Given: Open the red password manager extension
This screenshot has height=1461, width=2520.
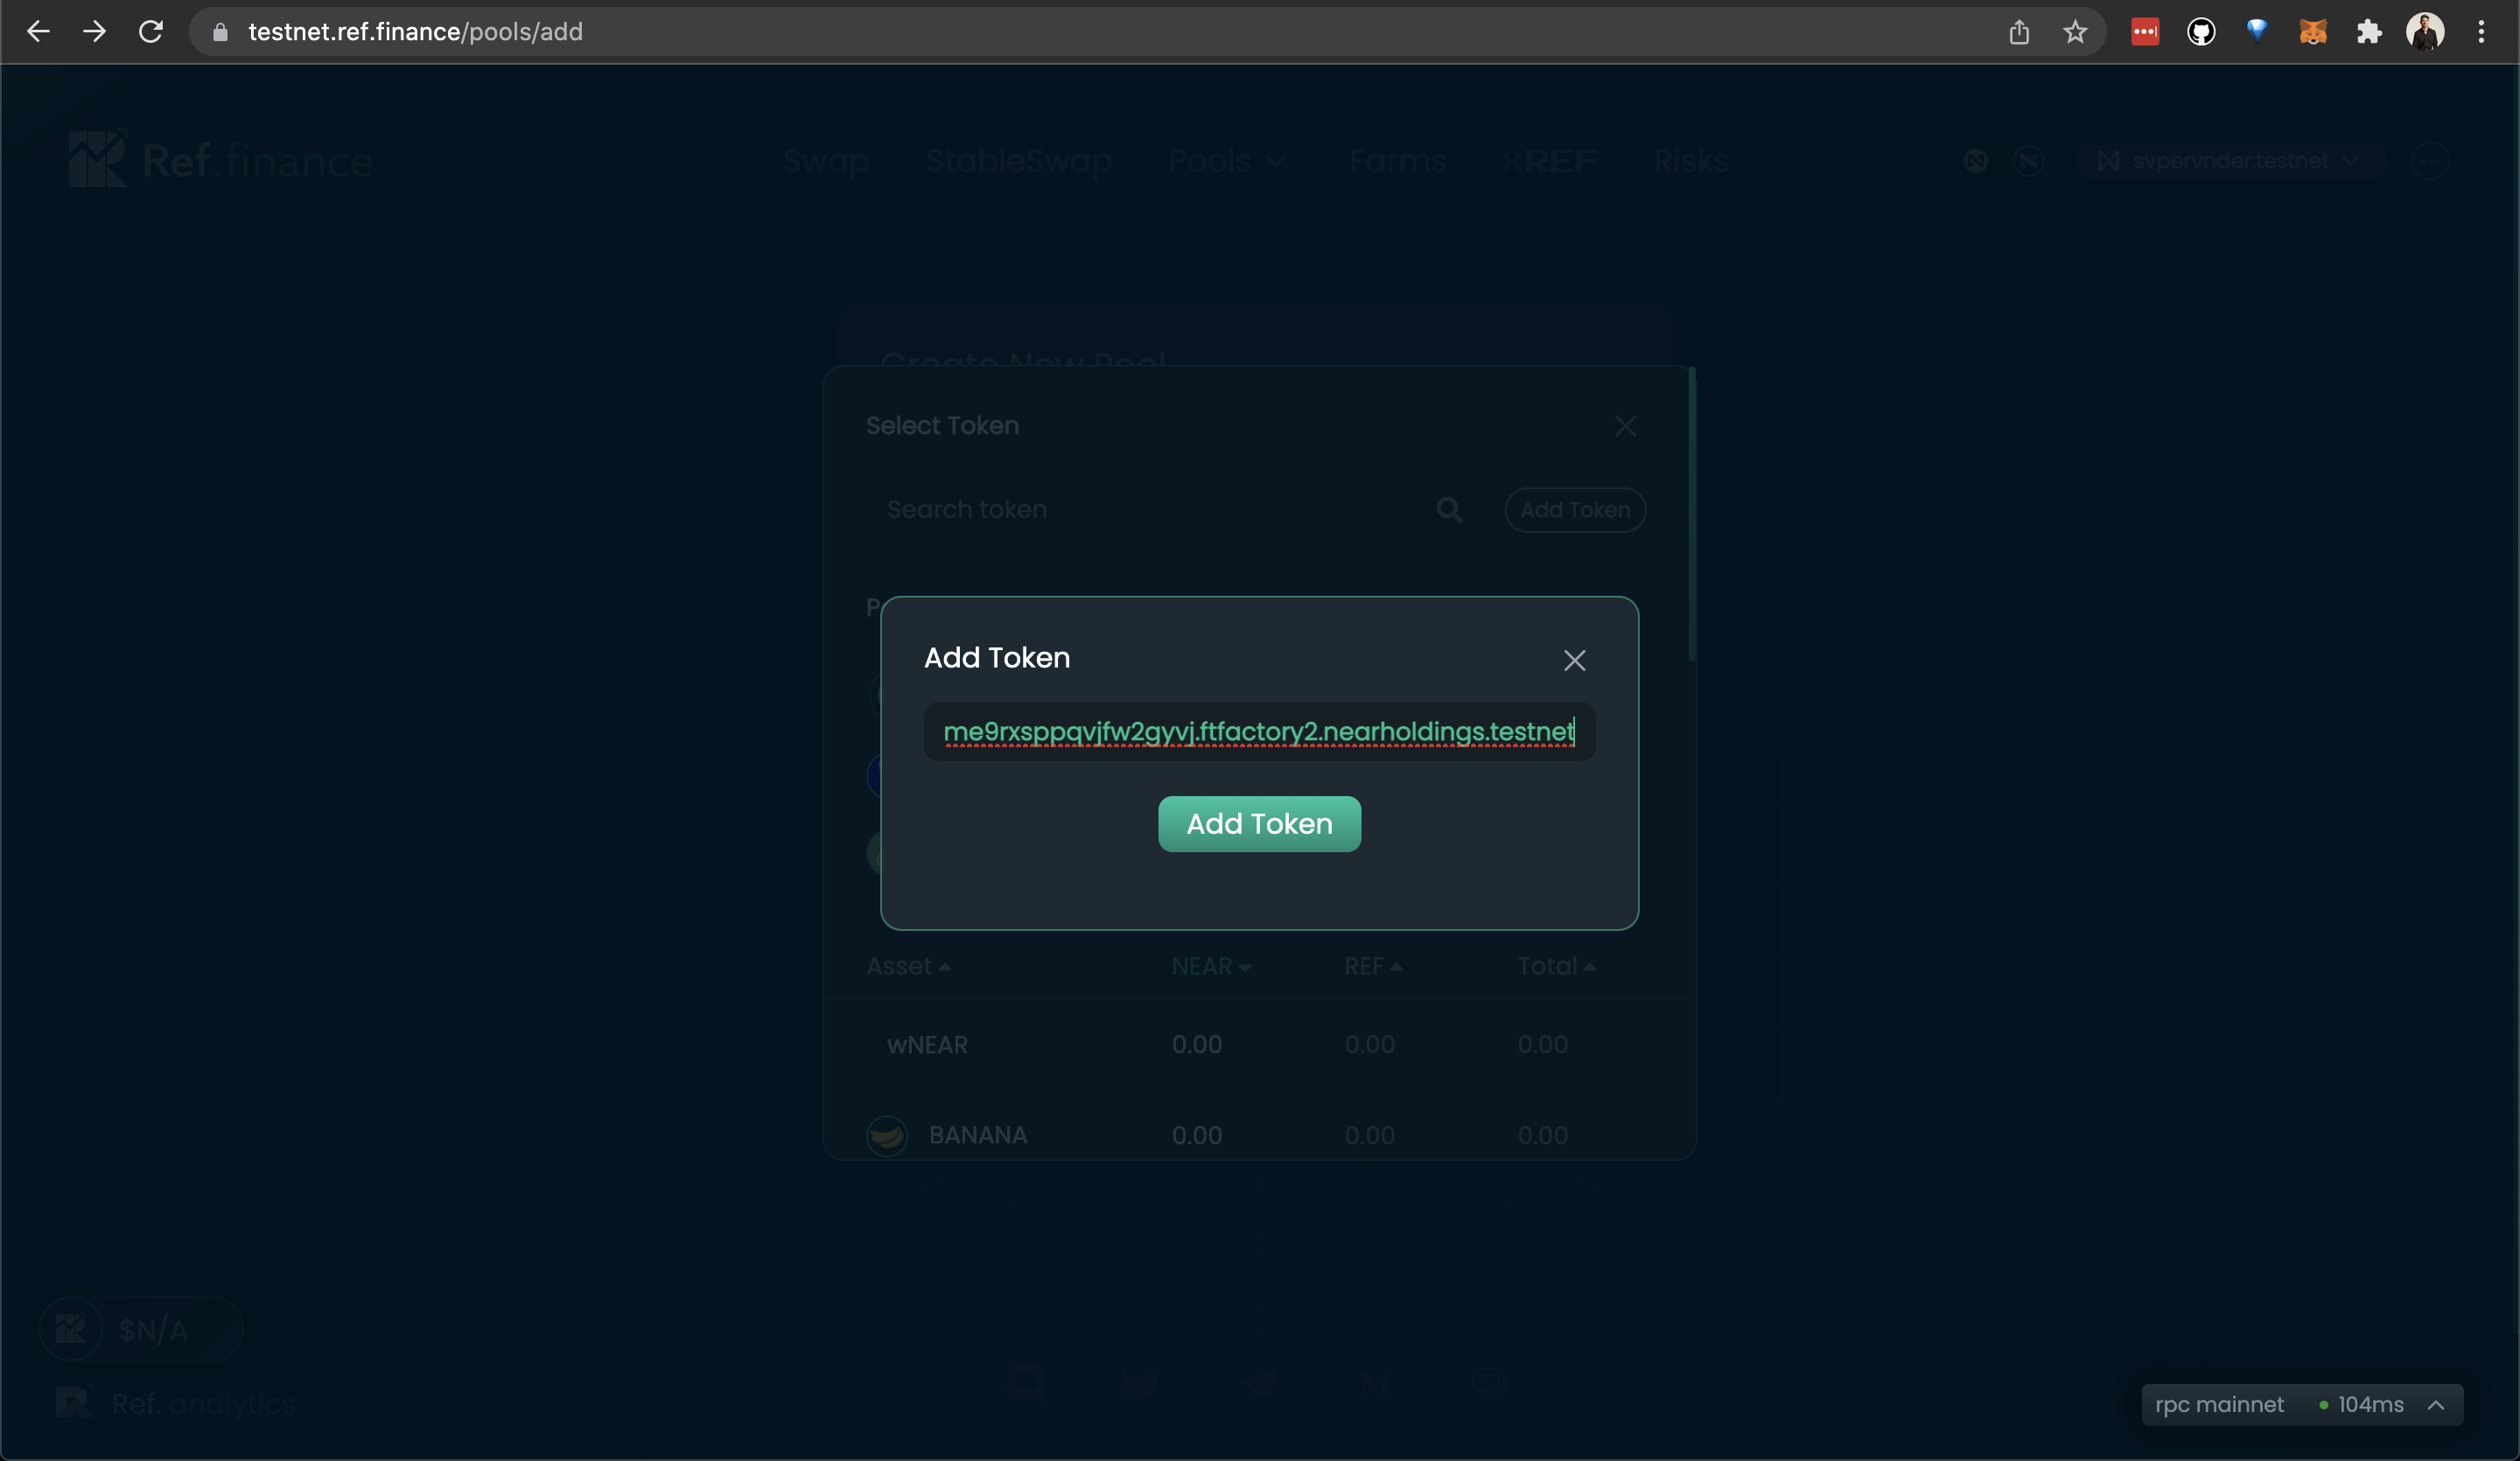Looking at the screenshot, I should click(2145, 32).
